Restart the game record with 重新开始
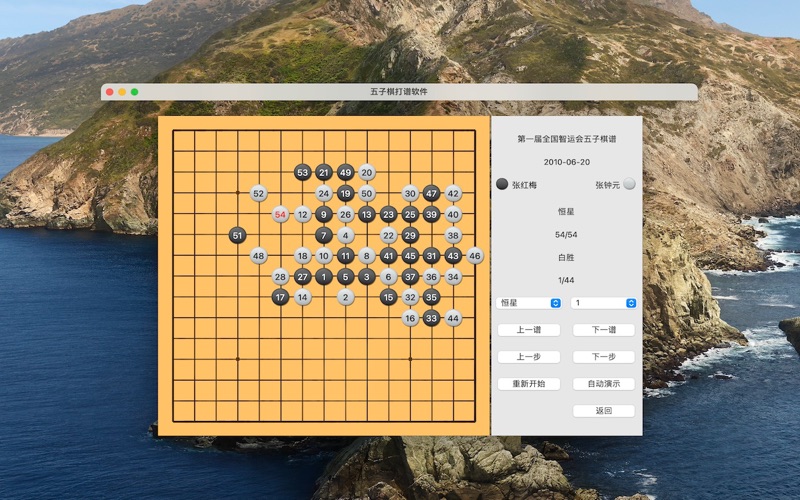 (529, 384)
